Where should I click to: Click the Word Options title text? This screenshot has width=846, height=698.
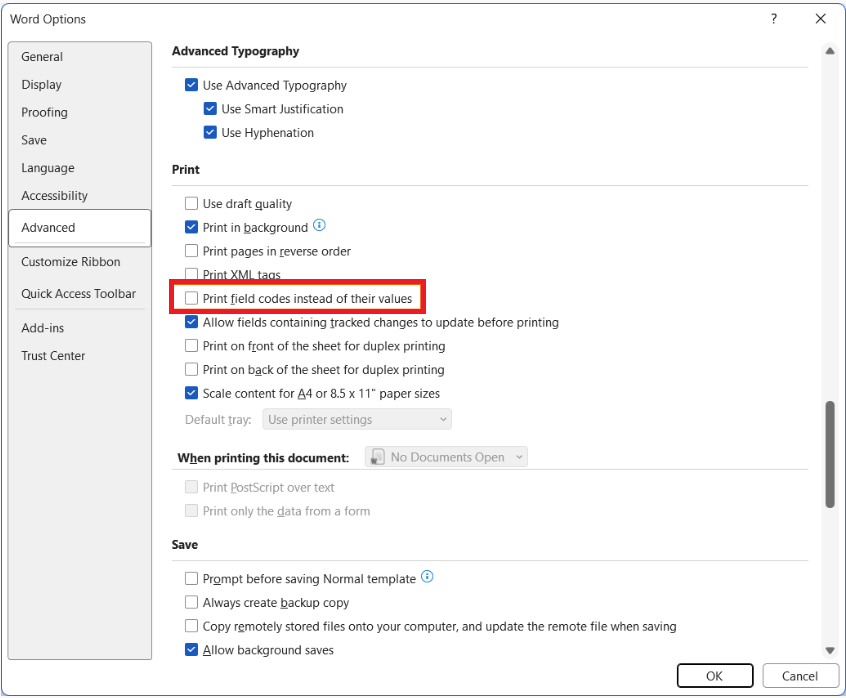tap(48, 19)
